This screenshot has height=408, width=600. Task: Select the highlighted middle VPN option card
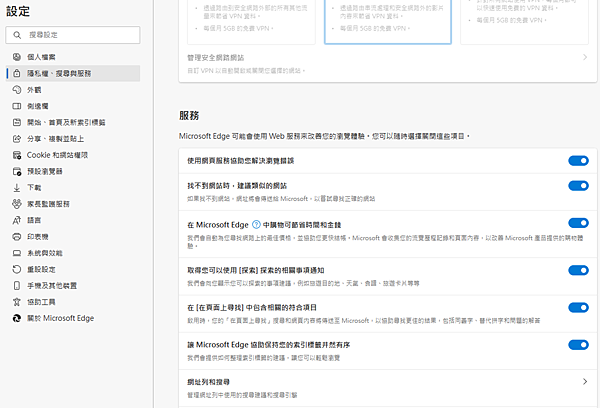388,22
